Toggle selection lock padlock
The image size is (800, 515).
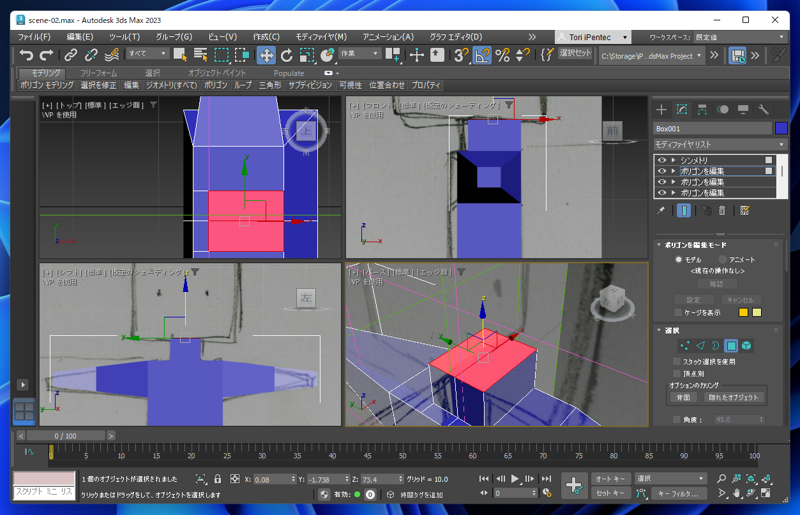coord(218,479)
